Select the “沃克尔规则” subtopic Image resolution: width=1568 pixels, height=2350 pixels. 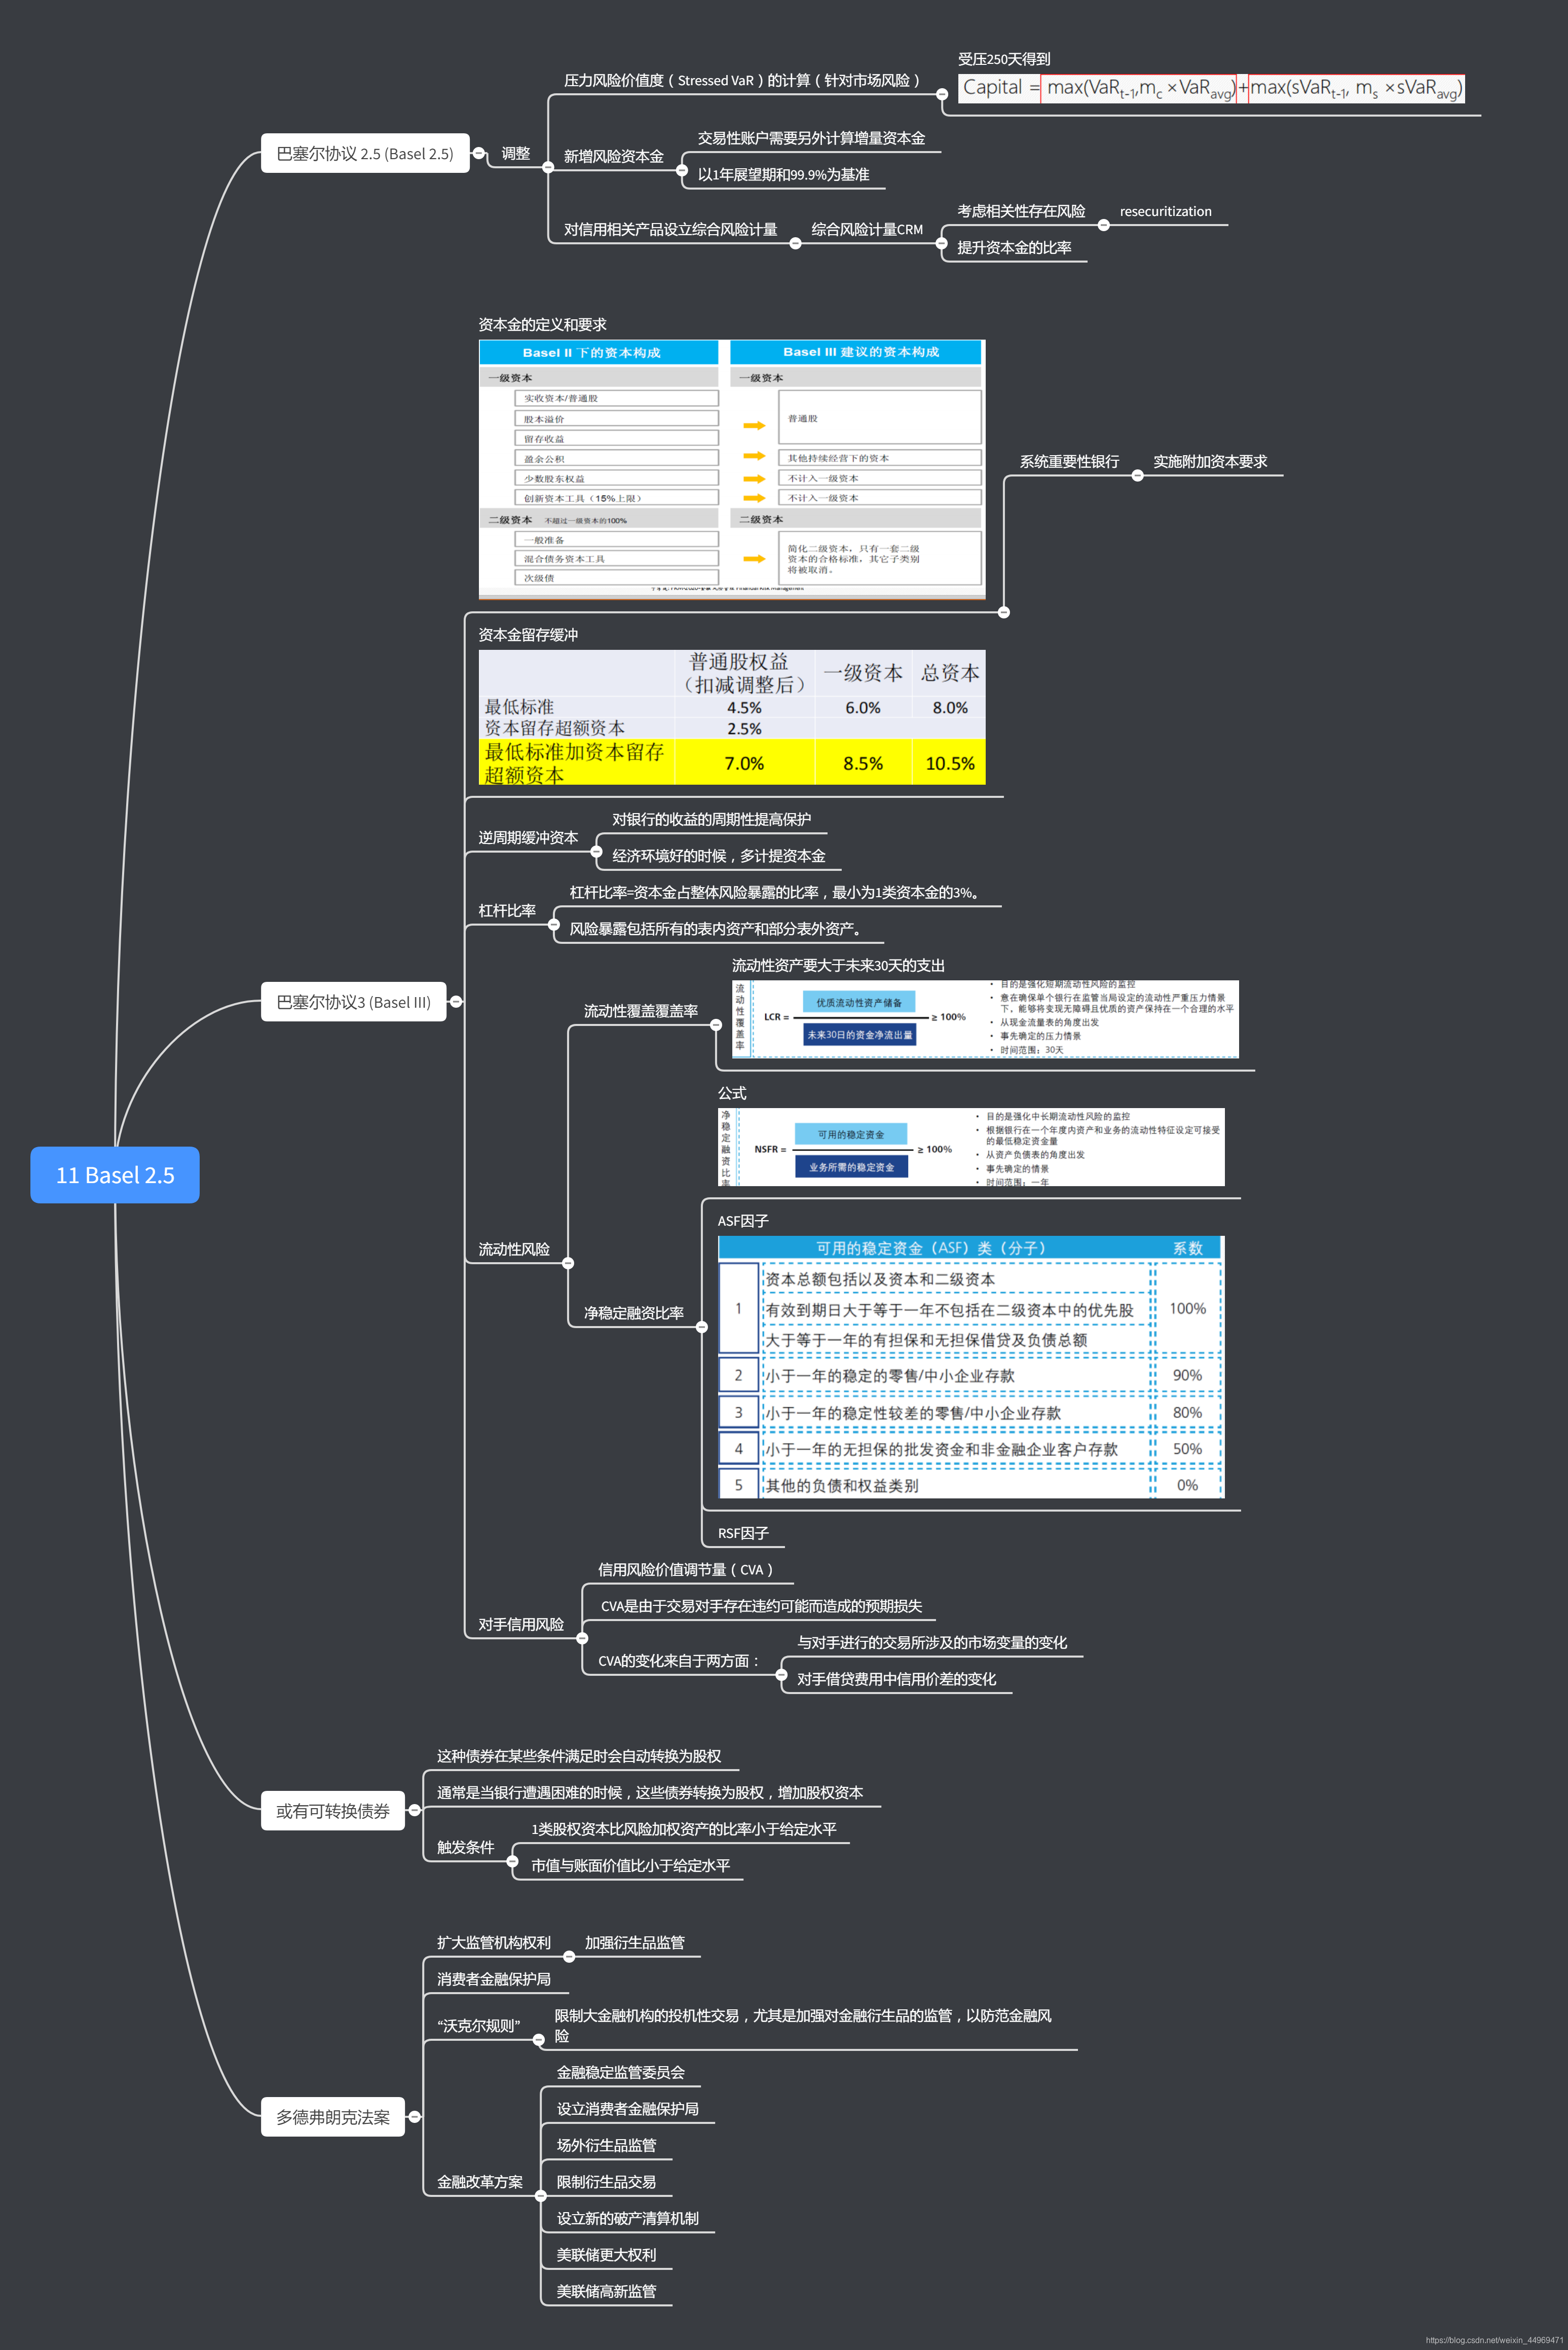click(478, 2026)
